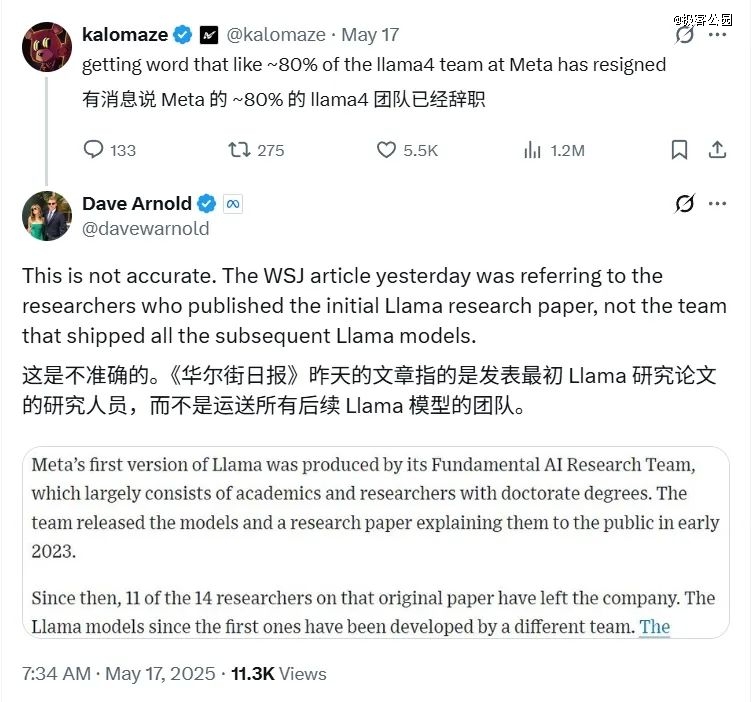751x702 pixels.
Task: Click the 11.3K Views count
Action: (x=279, y=674)
